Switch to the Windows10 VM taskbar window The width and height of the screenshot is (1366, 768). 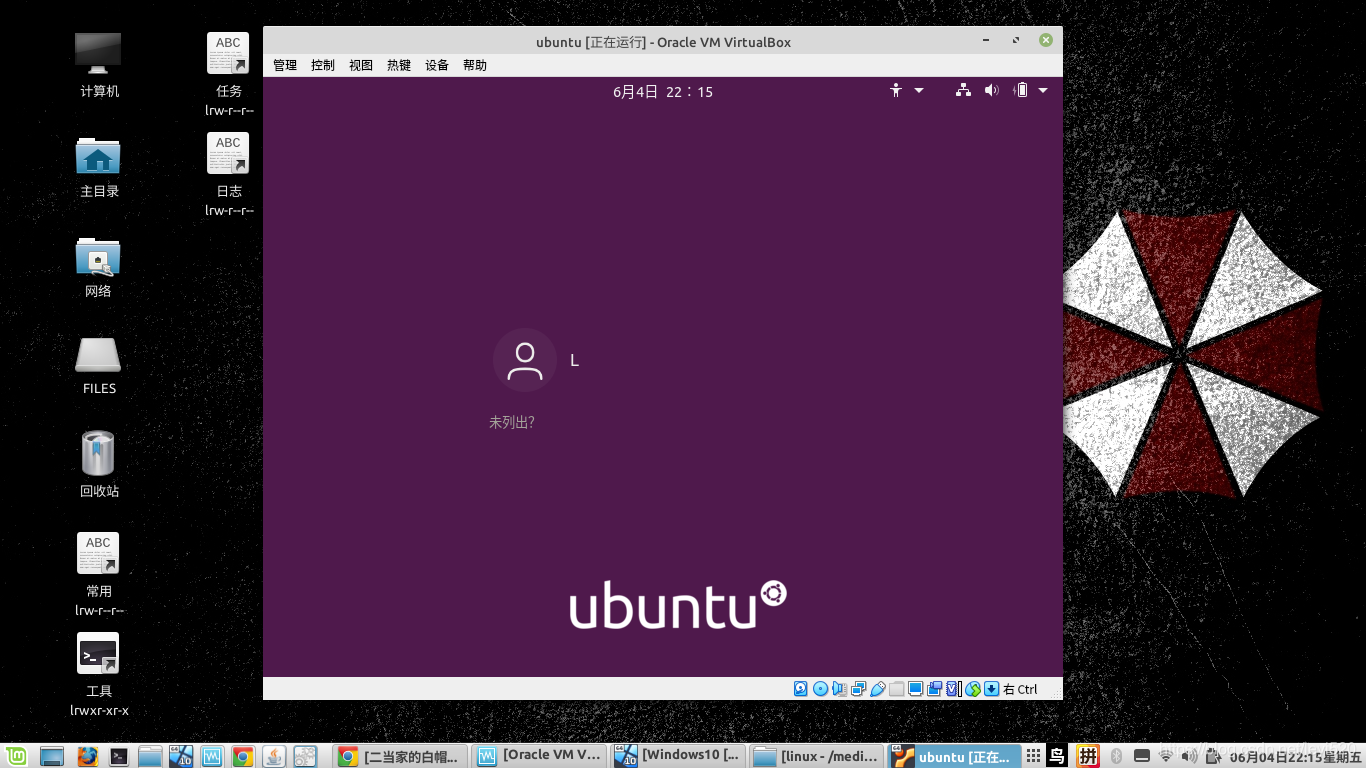(x=678, y=756)
